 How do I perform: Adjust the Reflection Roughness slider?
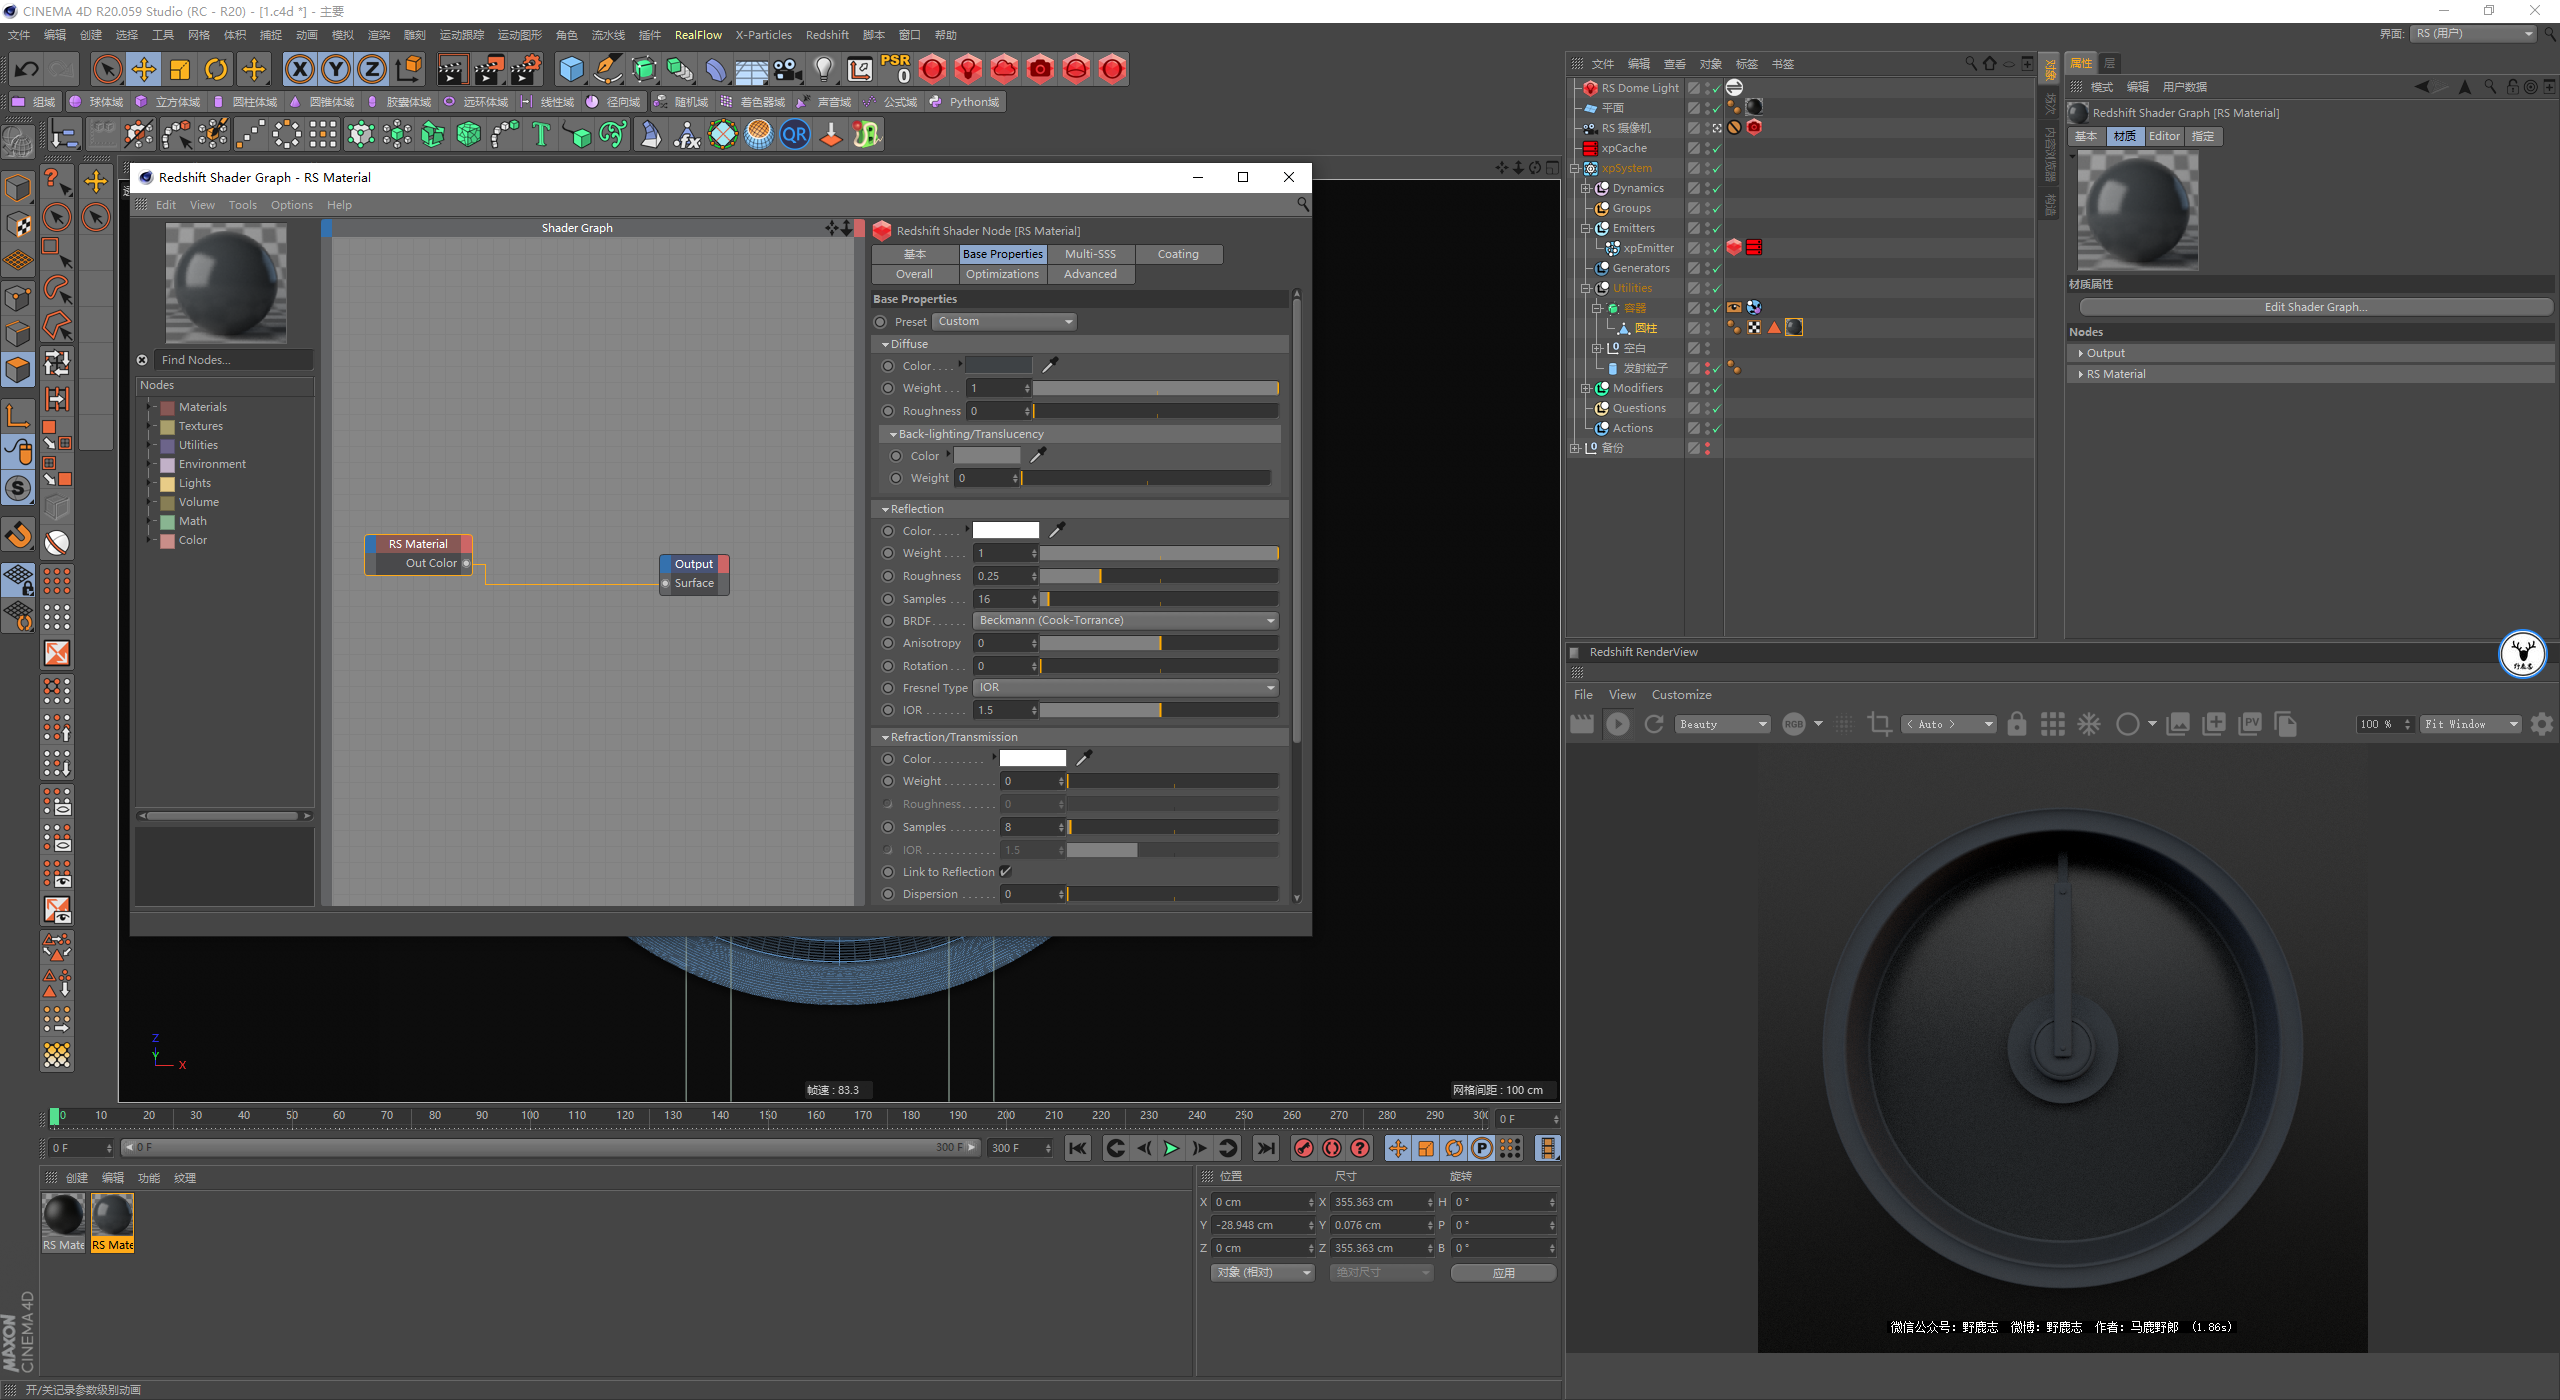pos(1159,576)
